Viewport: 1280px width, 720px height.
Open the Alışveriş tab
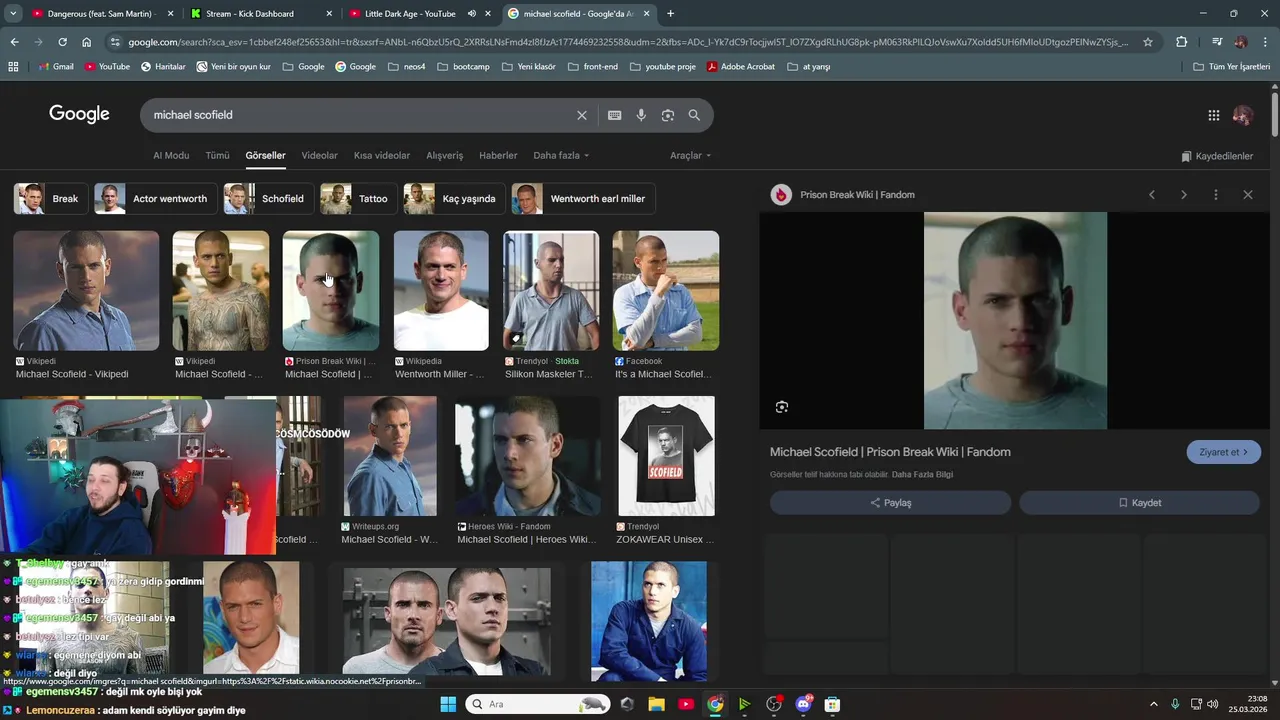click(x=445, y=156)
